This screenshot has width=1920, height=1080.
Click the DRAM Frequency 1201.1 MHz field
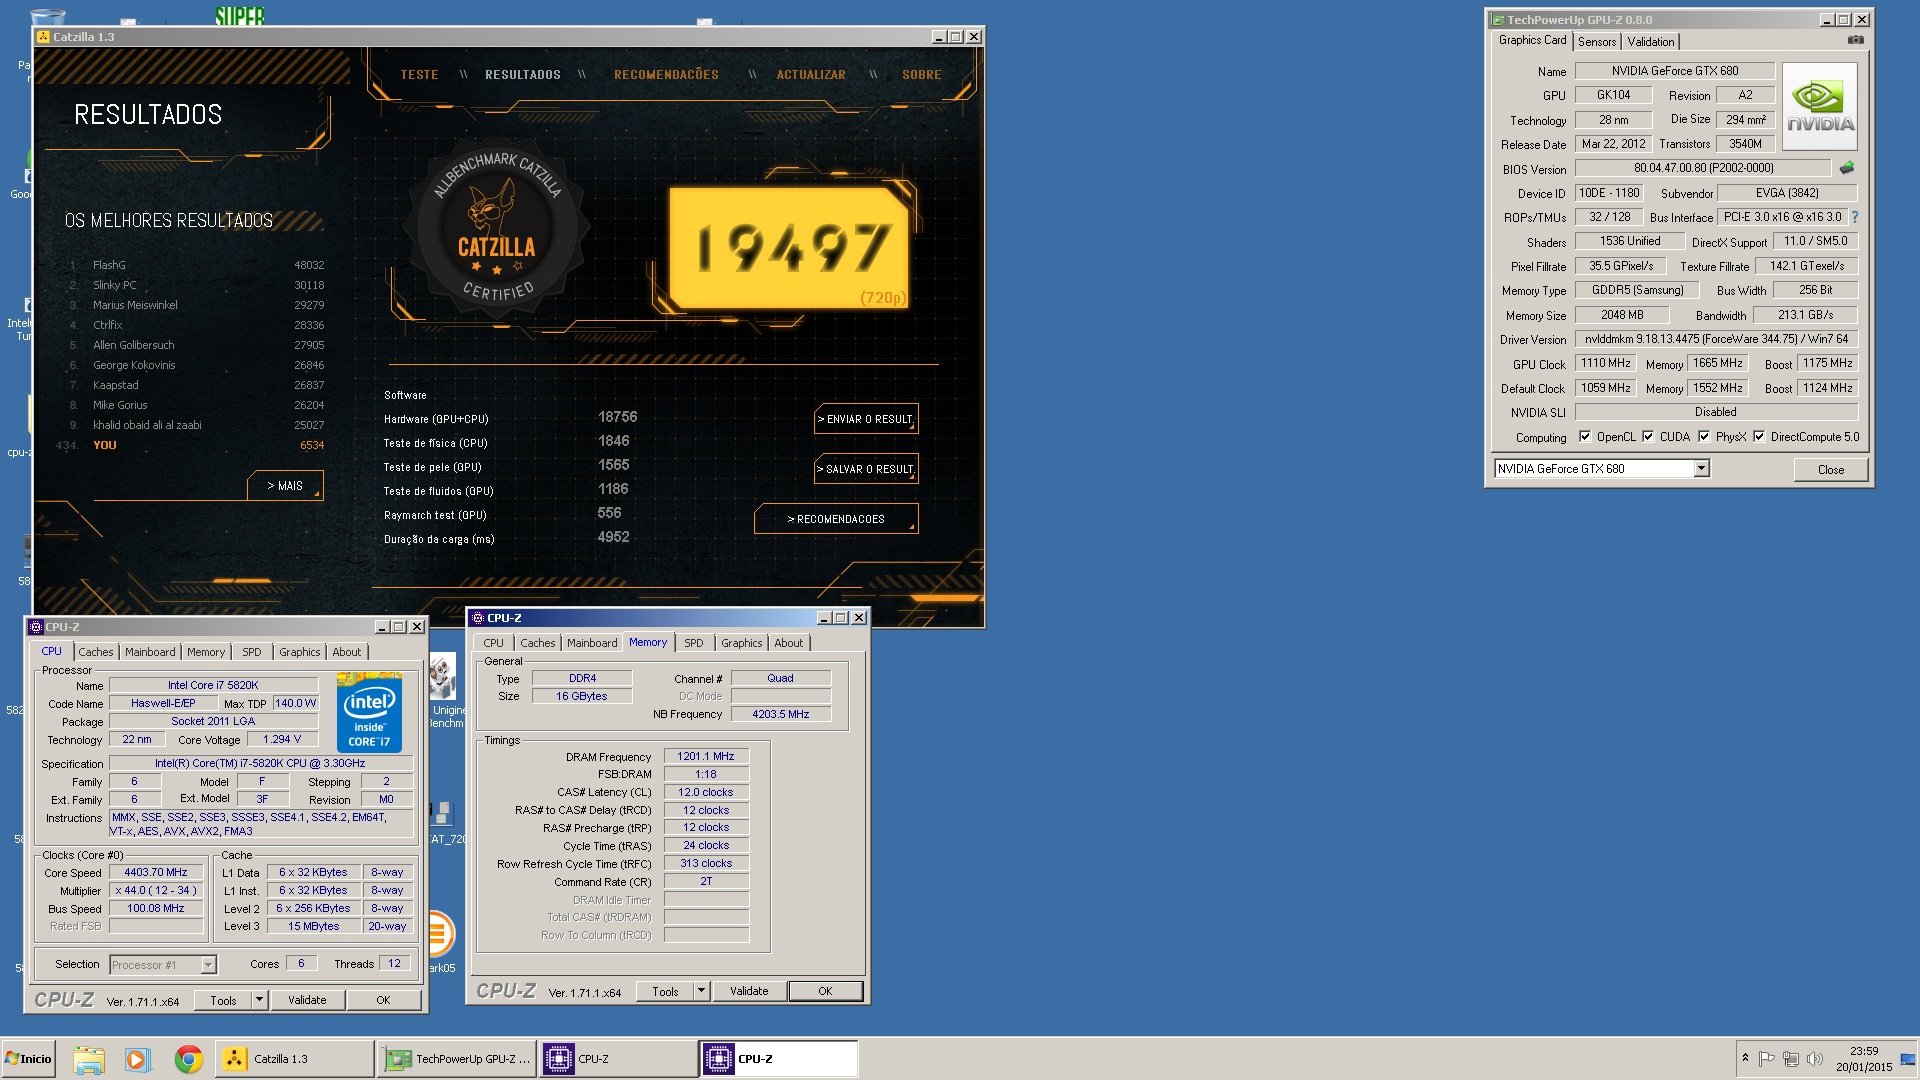pos(706,757)
